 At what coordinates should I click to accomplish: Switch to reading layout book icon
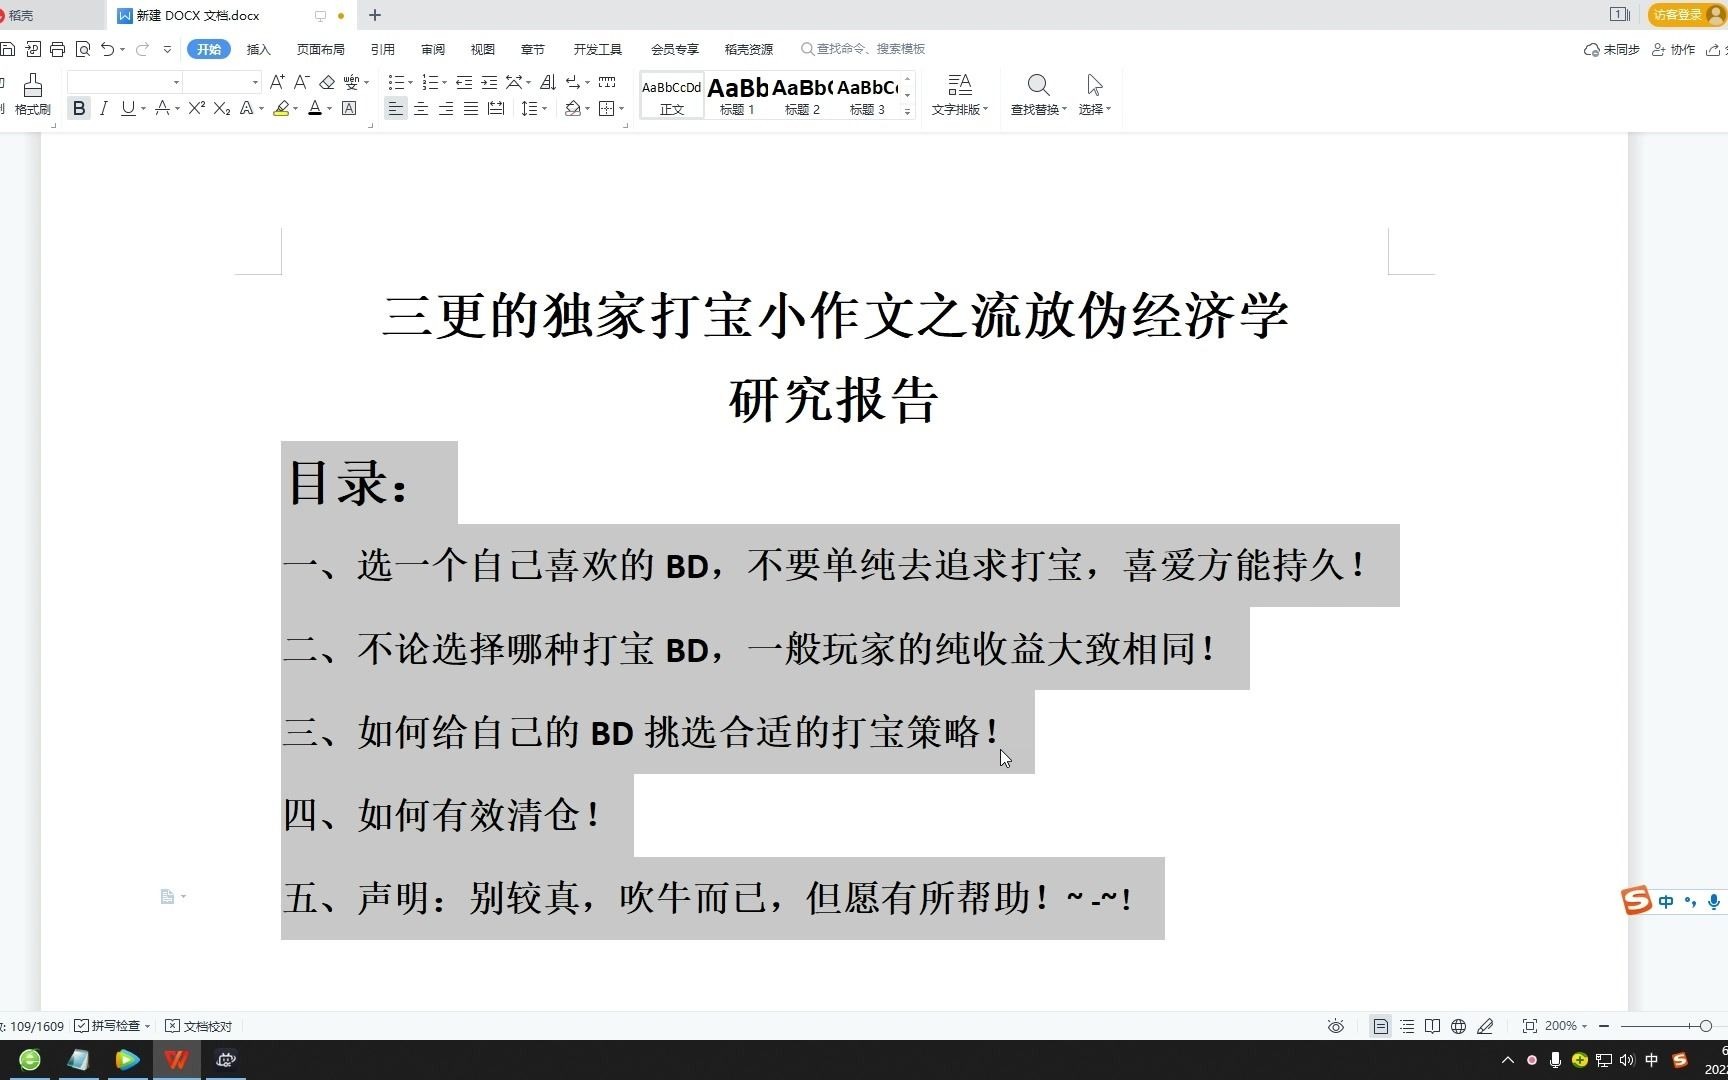(1432, 1026)
